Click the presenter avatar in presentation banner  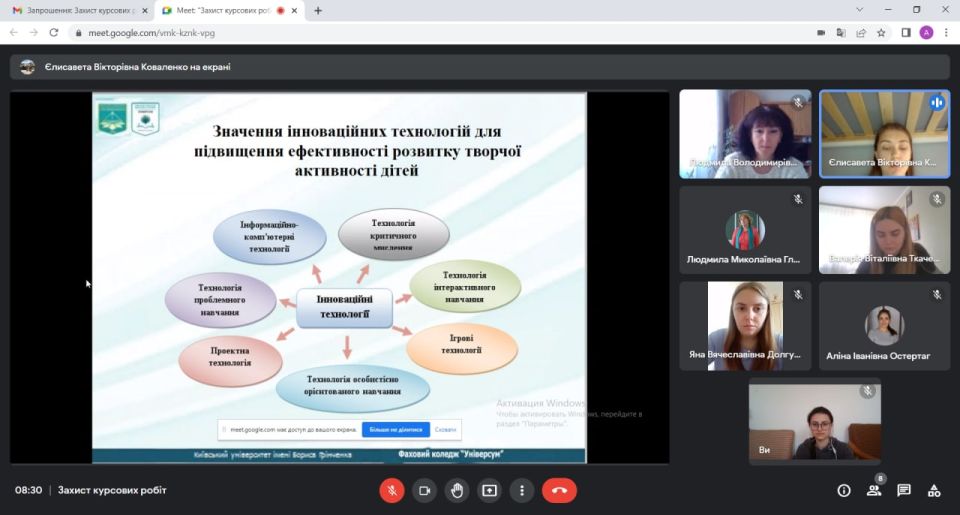(x=27, y=67)
